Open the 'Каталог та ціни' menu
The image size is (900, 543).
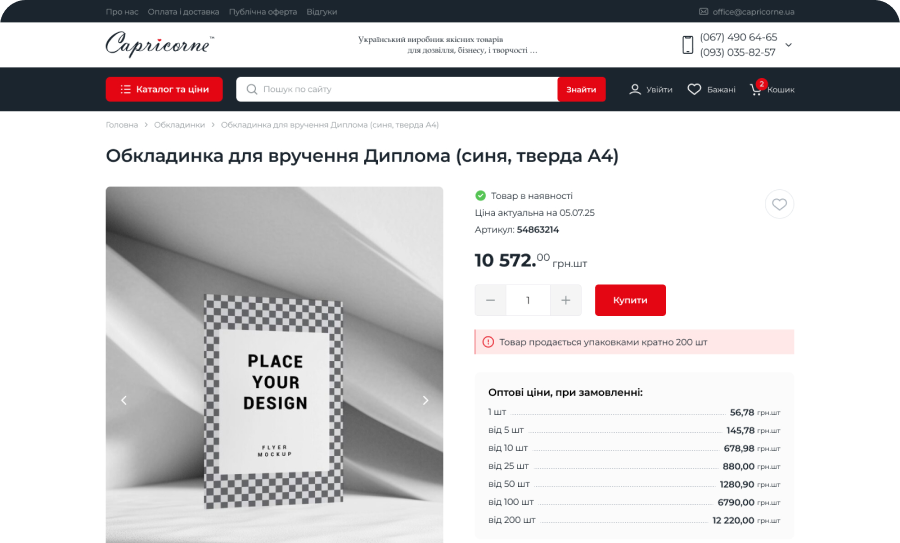click(164, 89)
